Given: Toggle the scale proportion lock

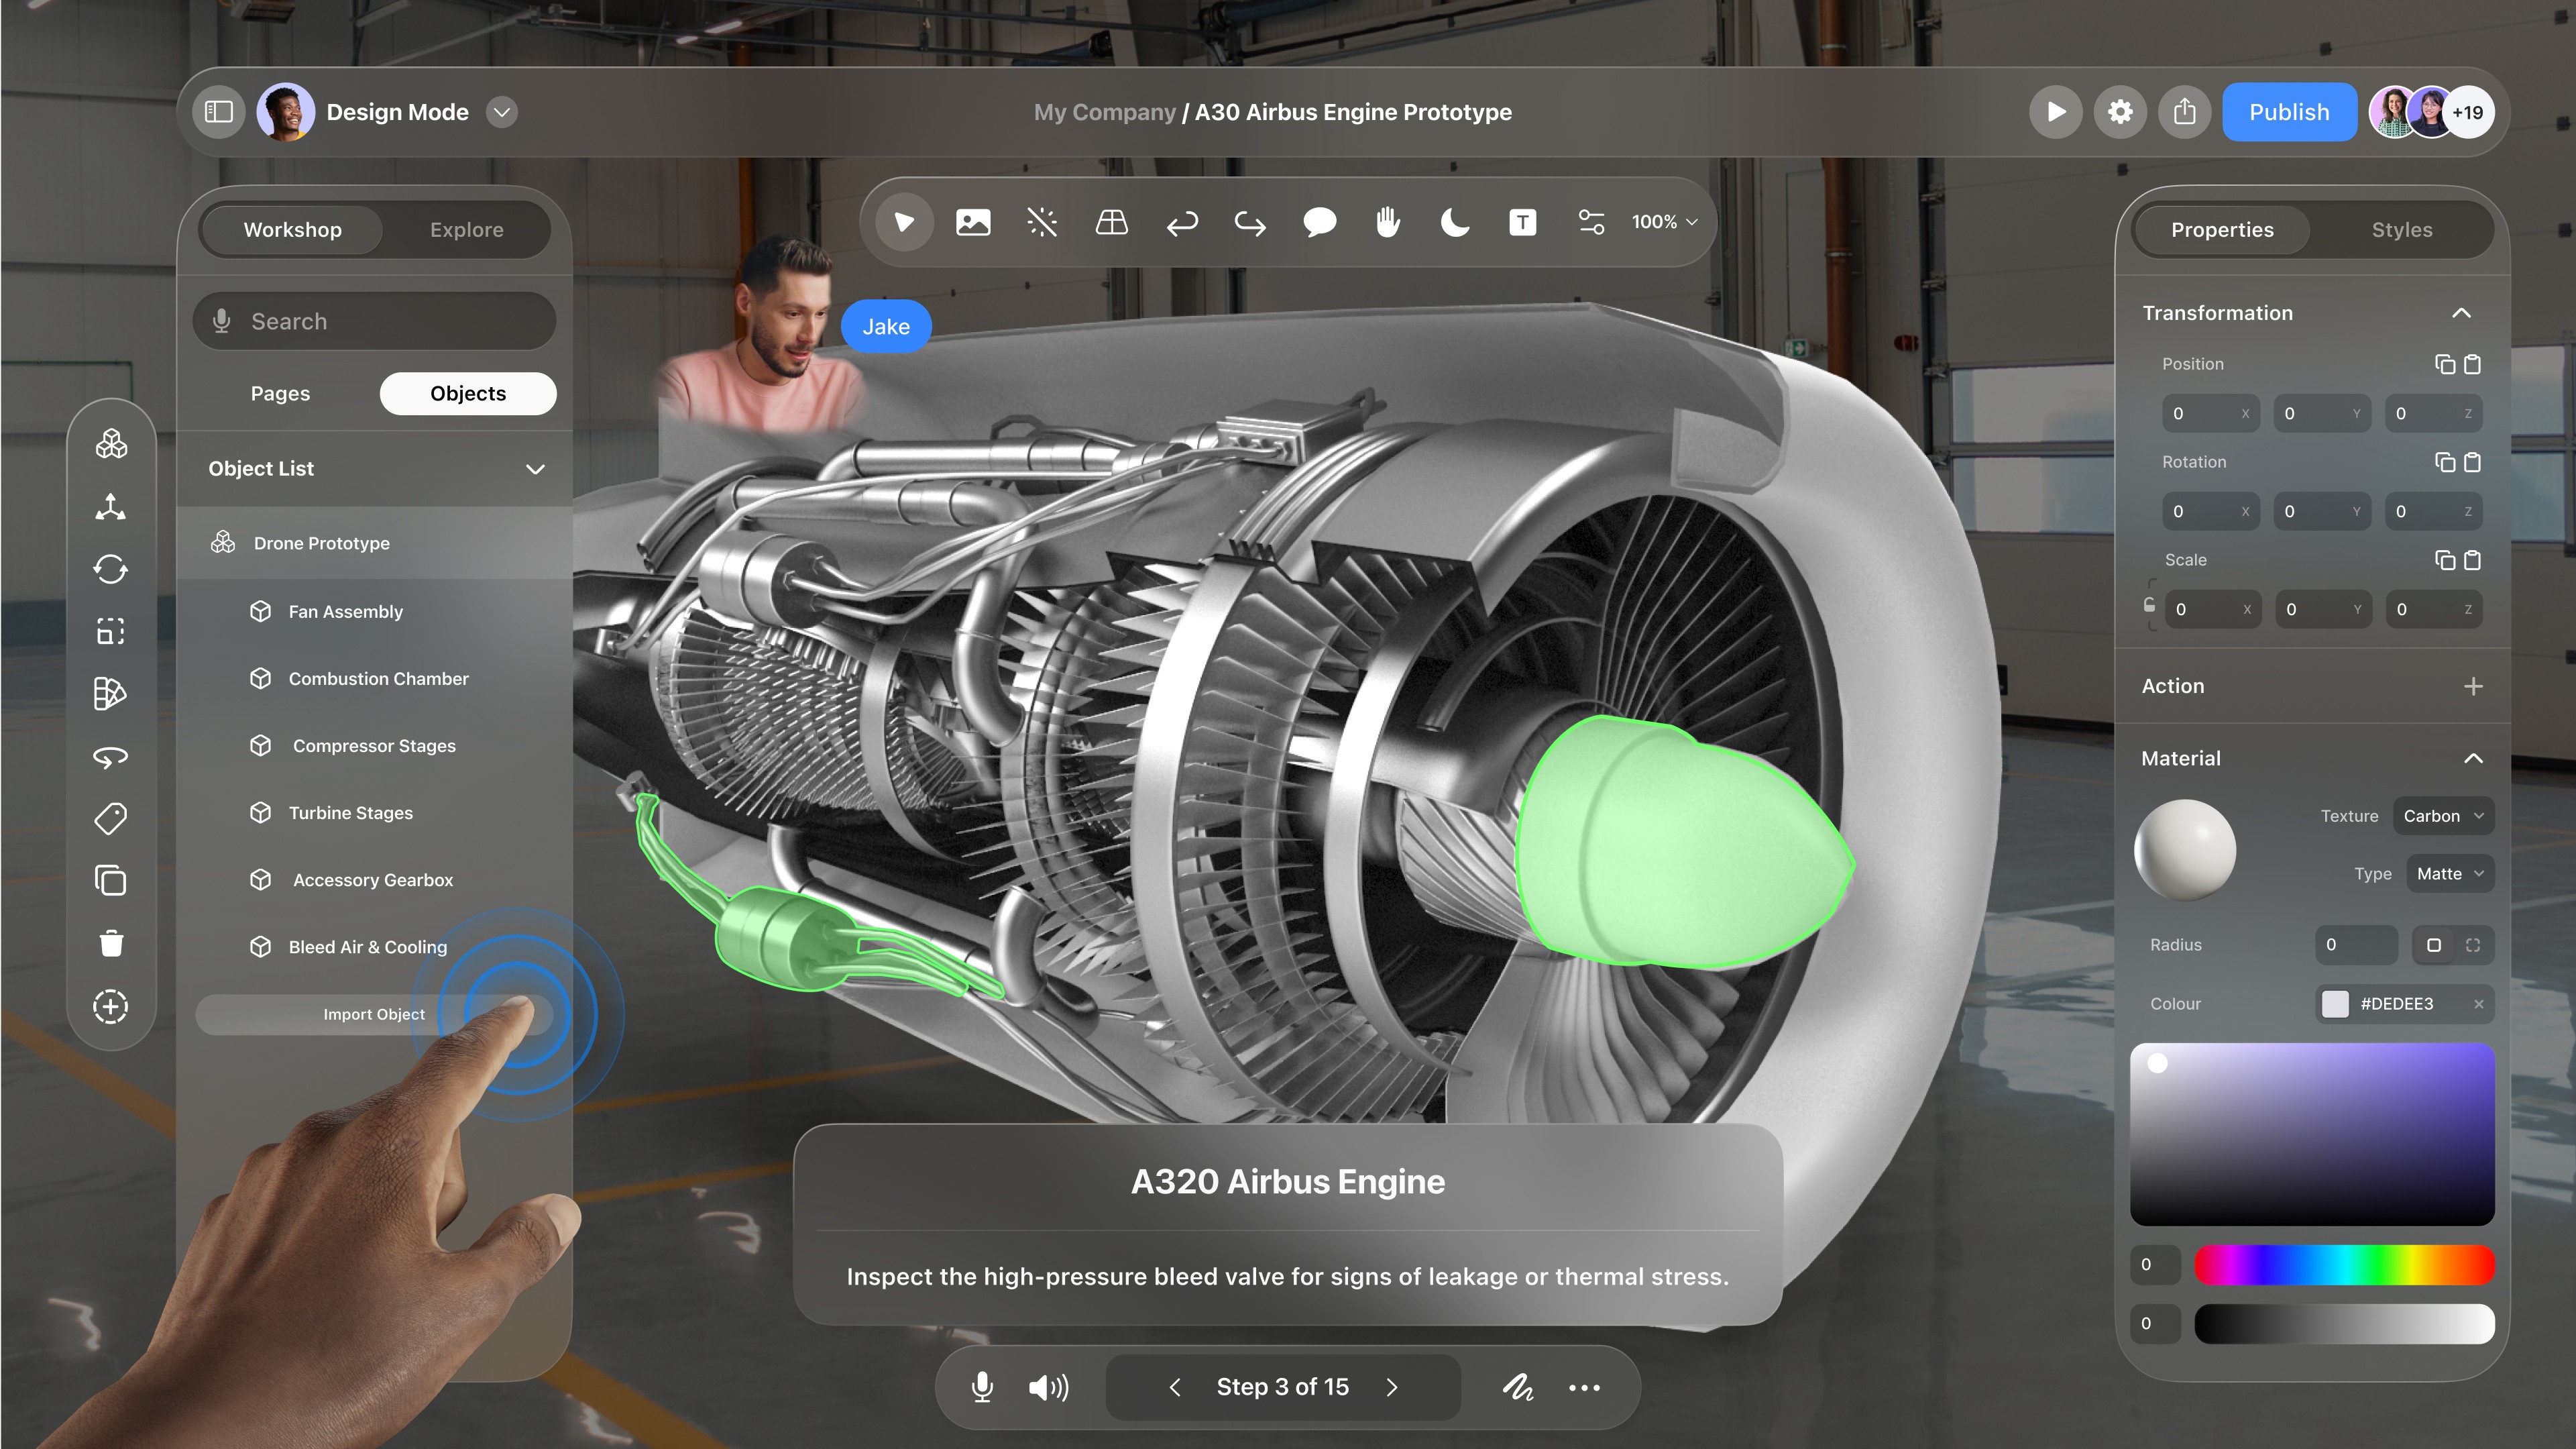Looking at the screenshot, I should [x=2149, y=606].
